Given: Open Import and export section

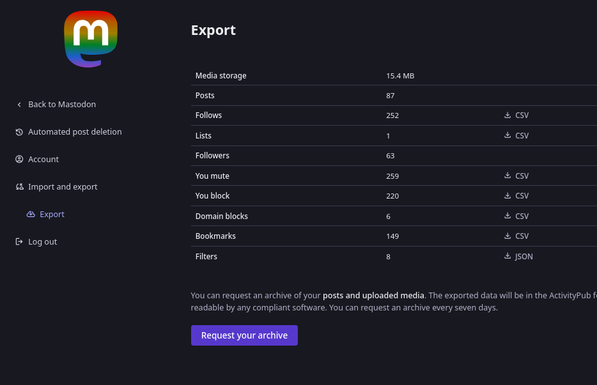Looking at the screenshot, I should pos(56,187).
